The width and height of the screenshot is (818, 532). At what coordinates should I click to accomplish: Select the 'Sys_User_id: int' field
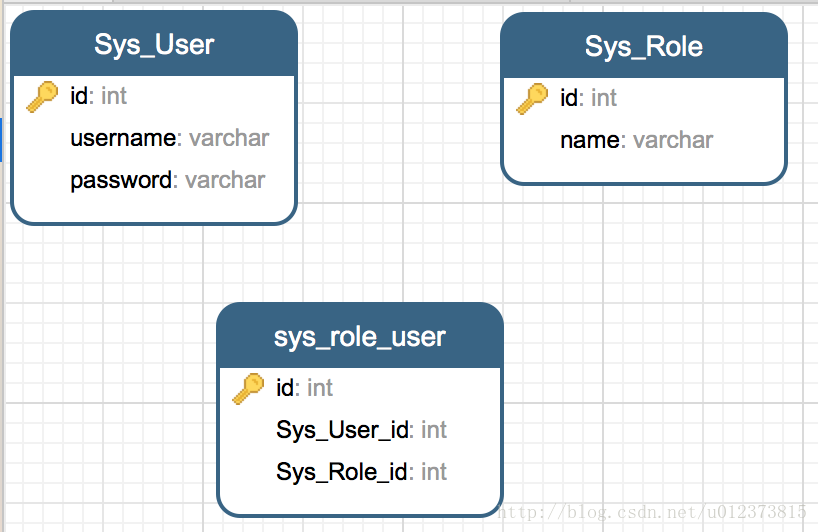tap(360, 430)
